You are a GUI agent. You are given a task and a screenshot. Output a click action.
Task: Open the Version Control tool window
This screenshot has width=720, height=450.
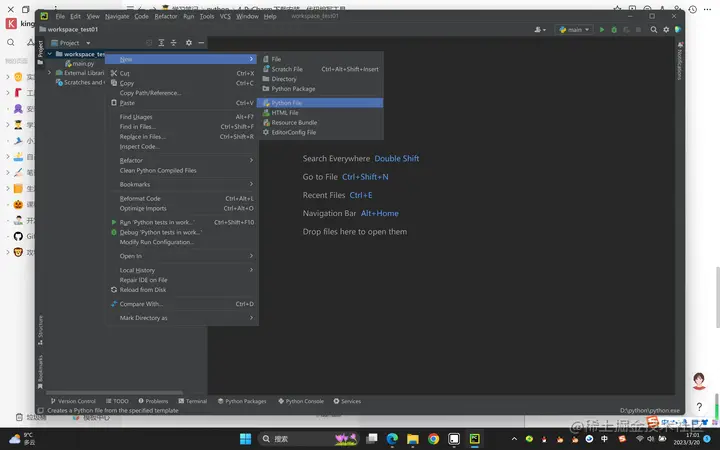coord(73,401)
